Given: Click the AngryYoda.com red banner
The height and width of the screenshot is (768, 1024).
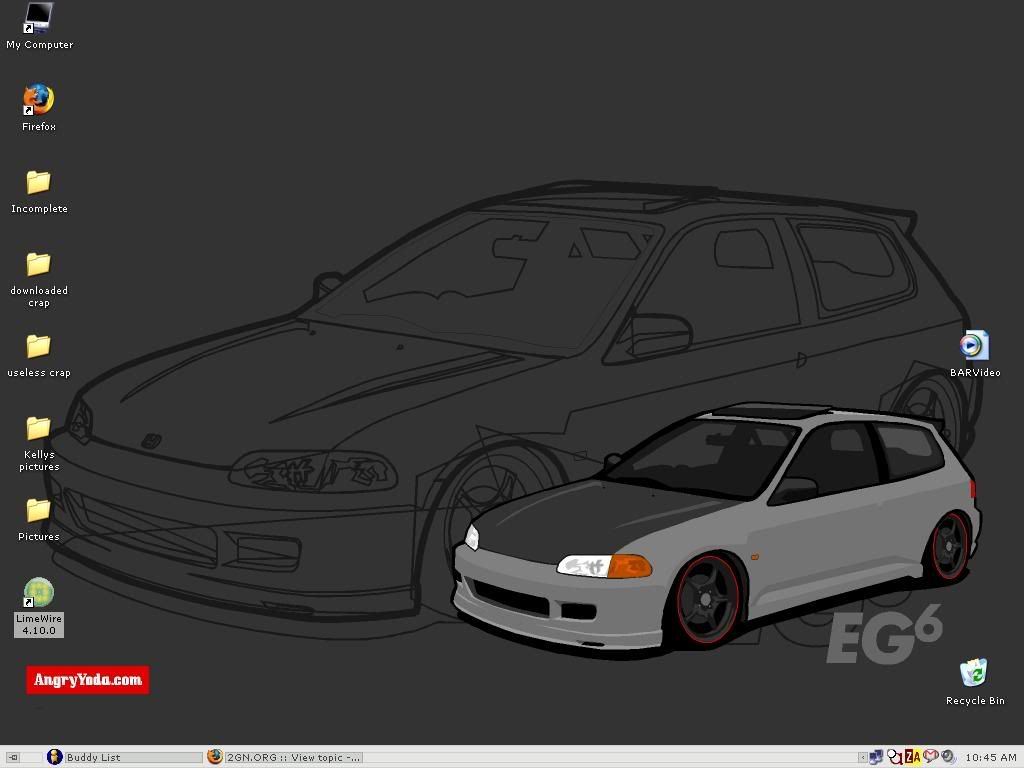Looking at the screenshot, I should 88,680.
